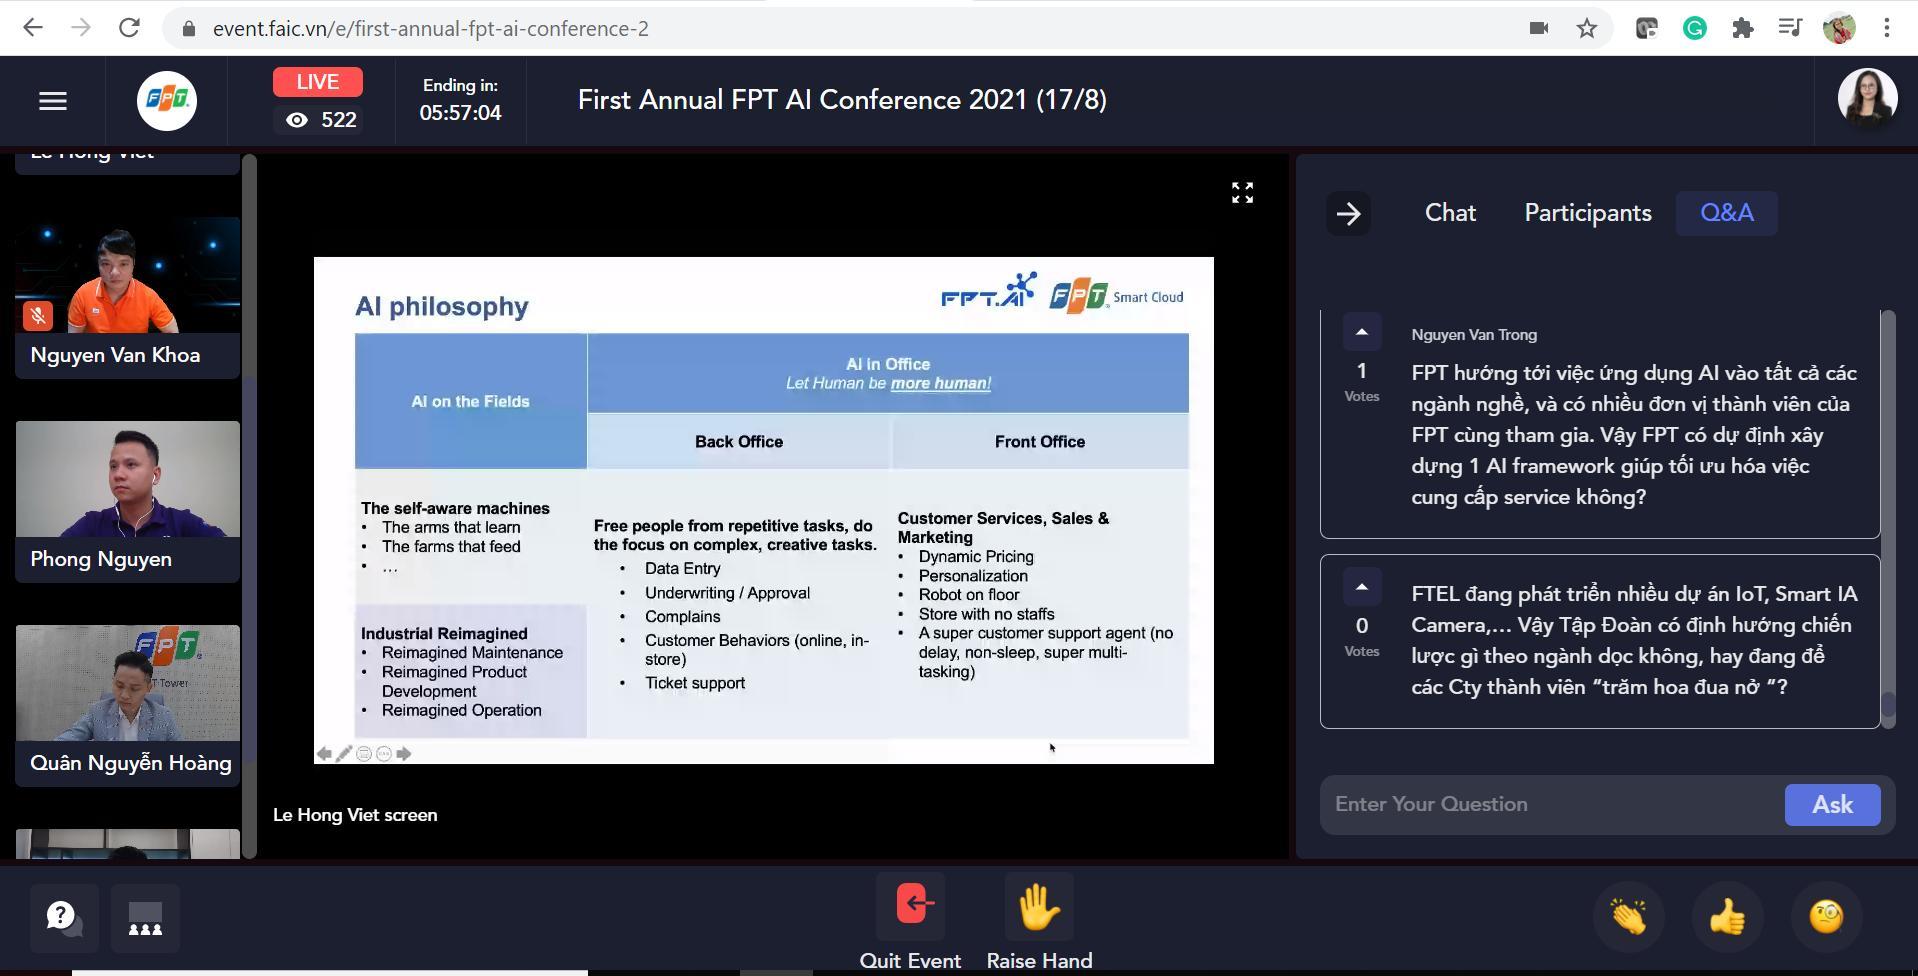Click the 'more human!' link in slide

[x=941, y=384]
